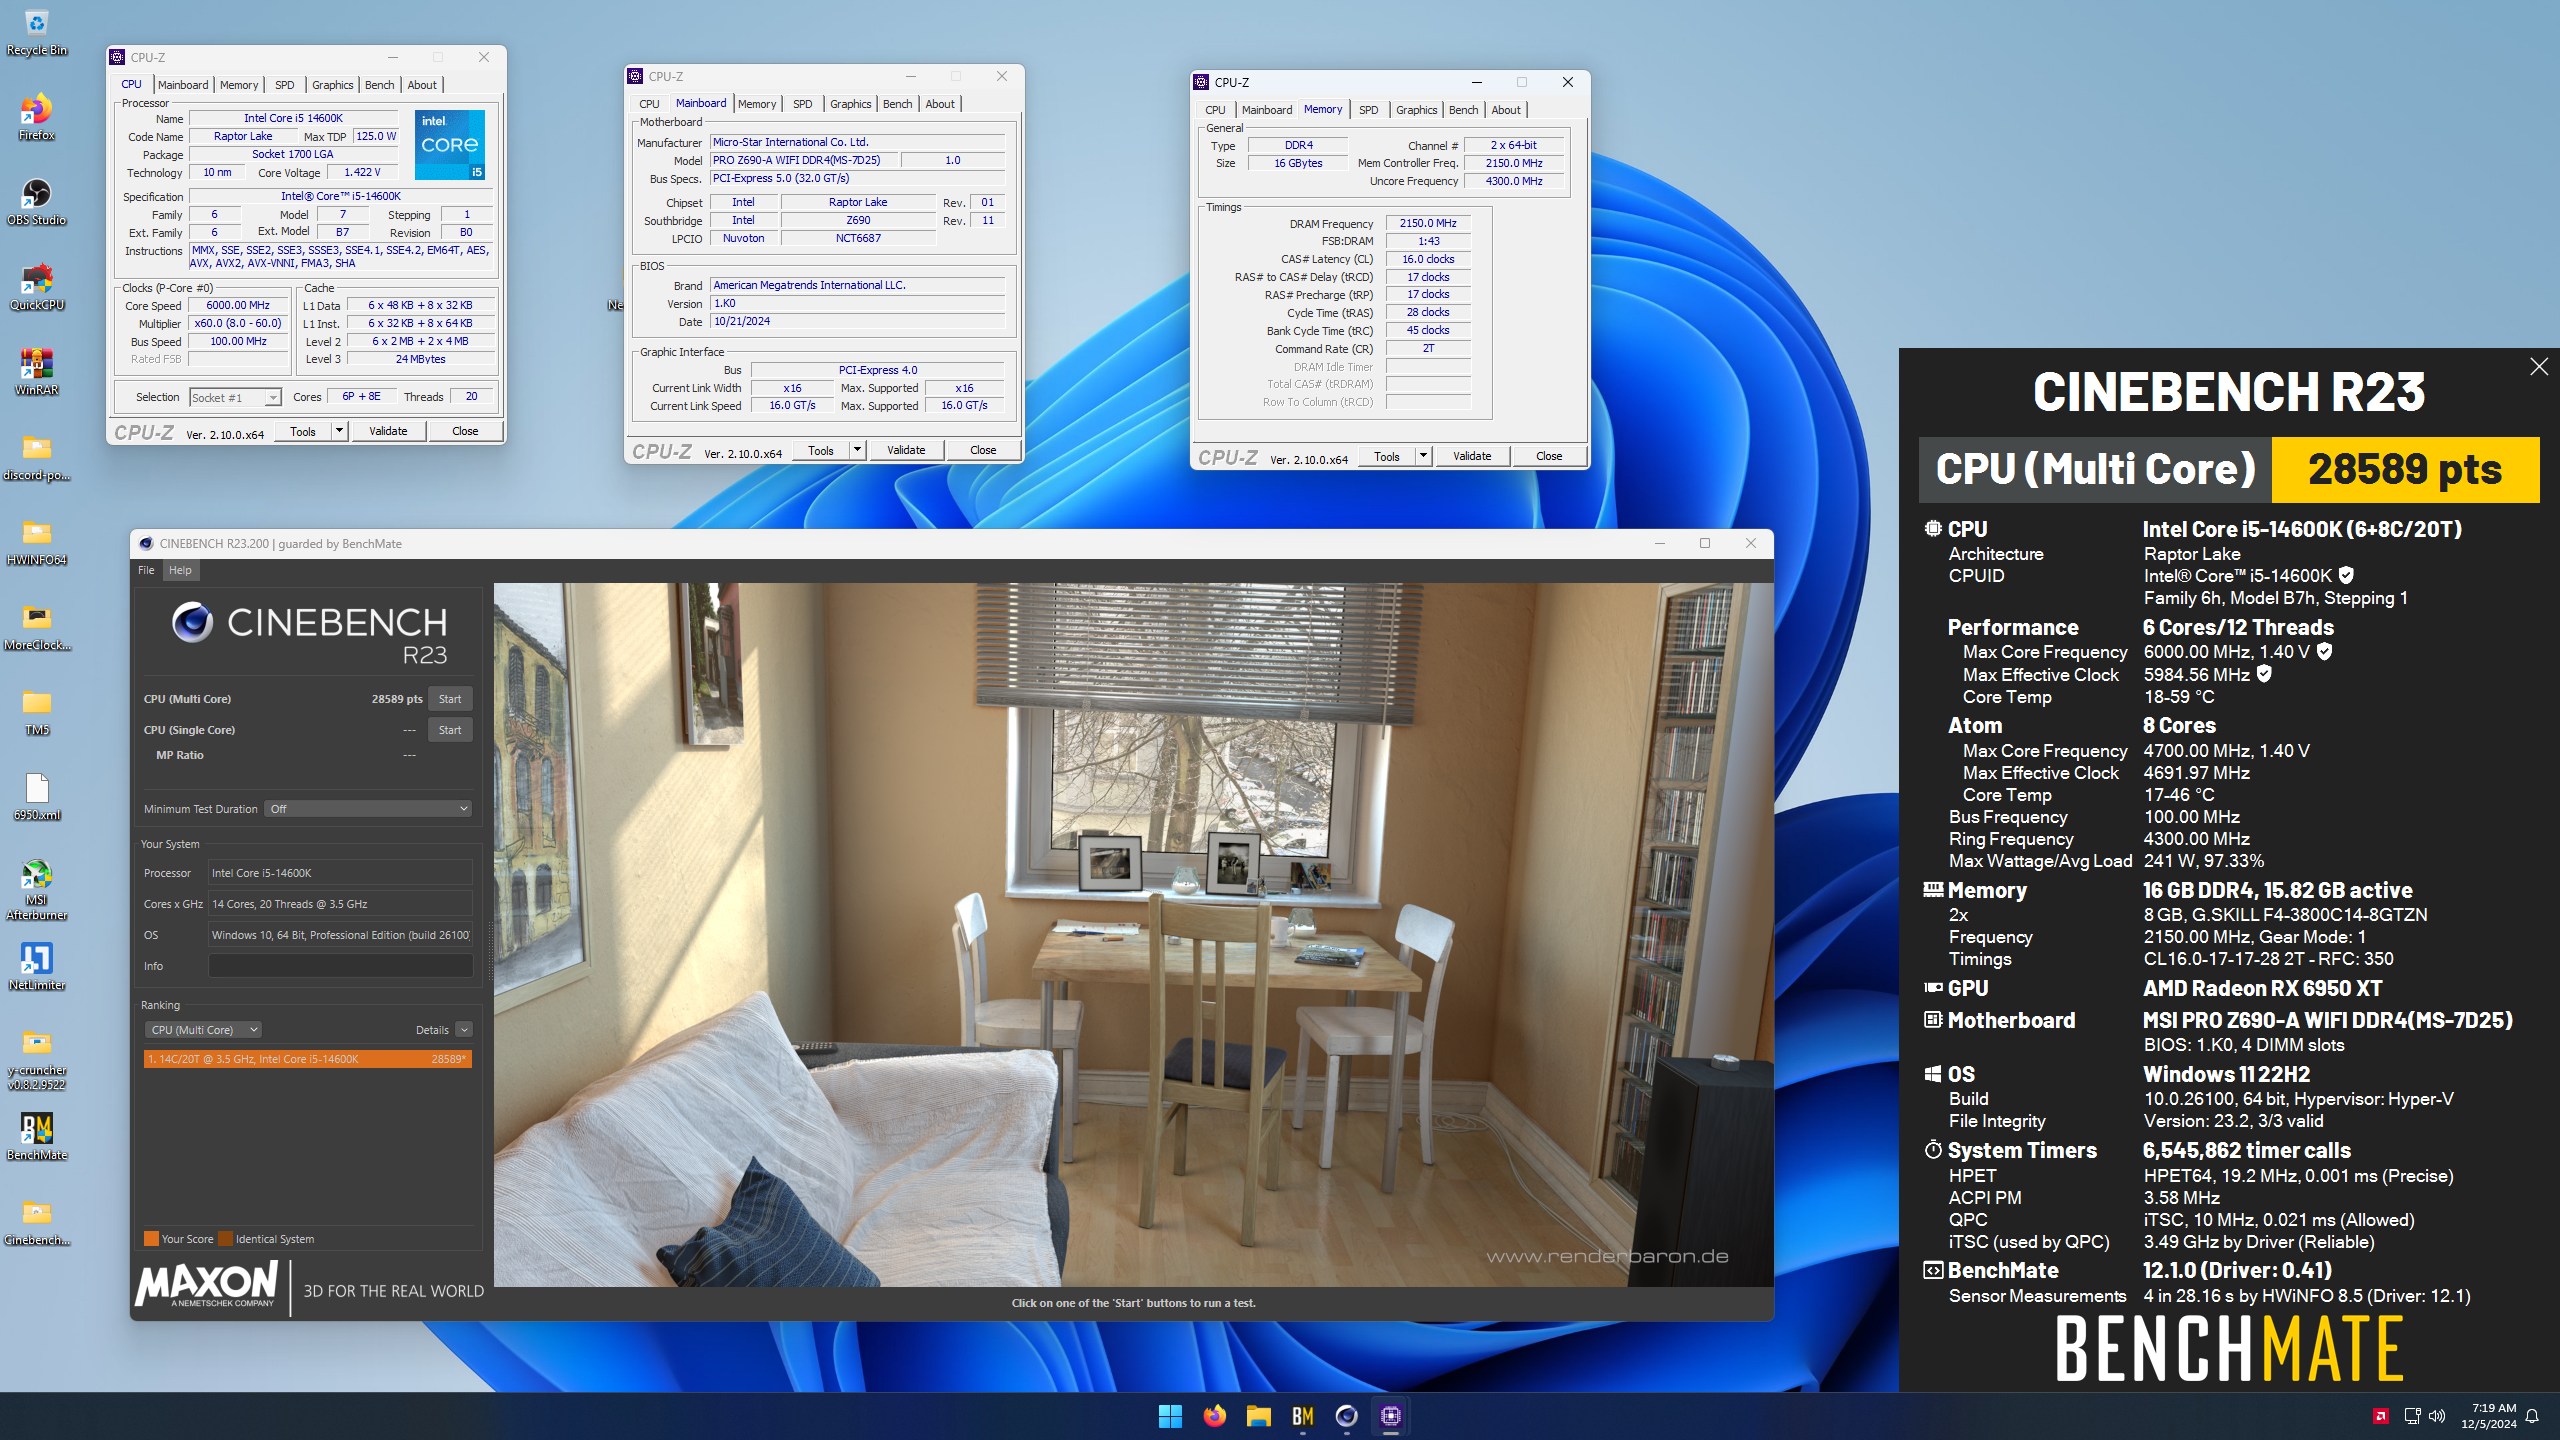
Task: Open Recycle Bin desktop icon
Action: [x=36, y=30]
